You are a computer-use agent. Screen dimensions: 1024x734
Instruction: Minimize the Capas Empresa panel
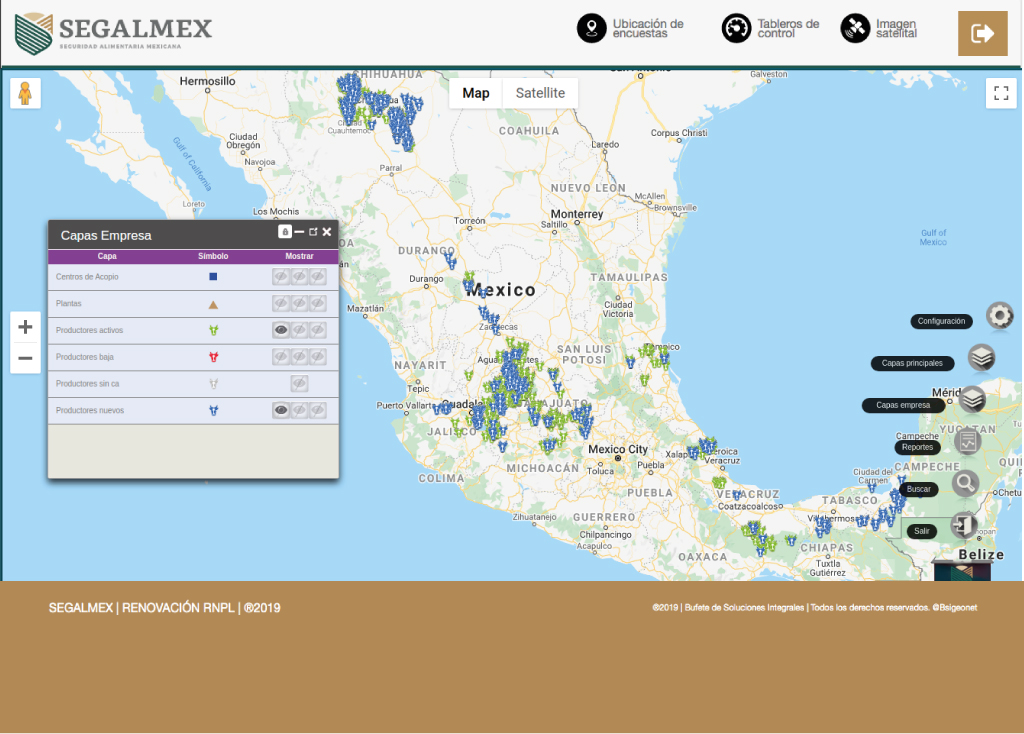pos(299,232)
